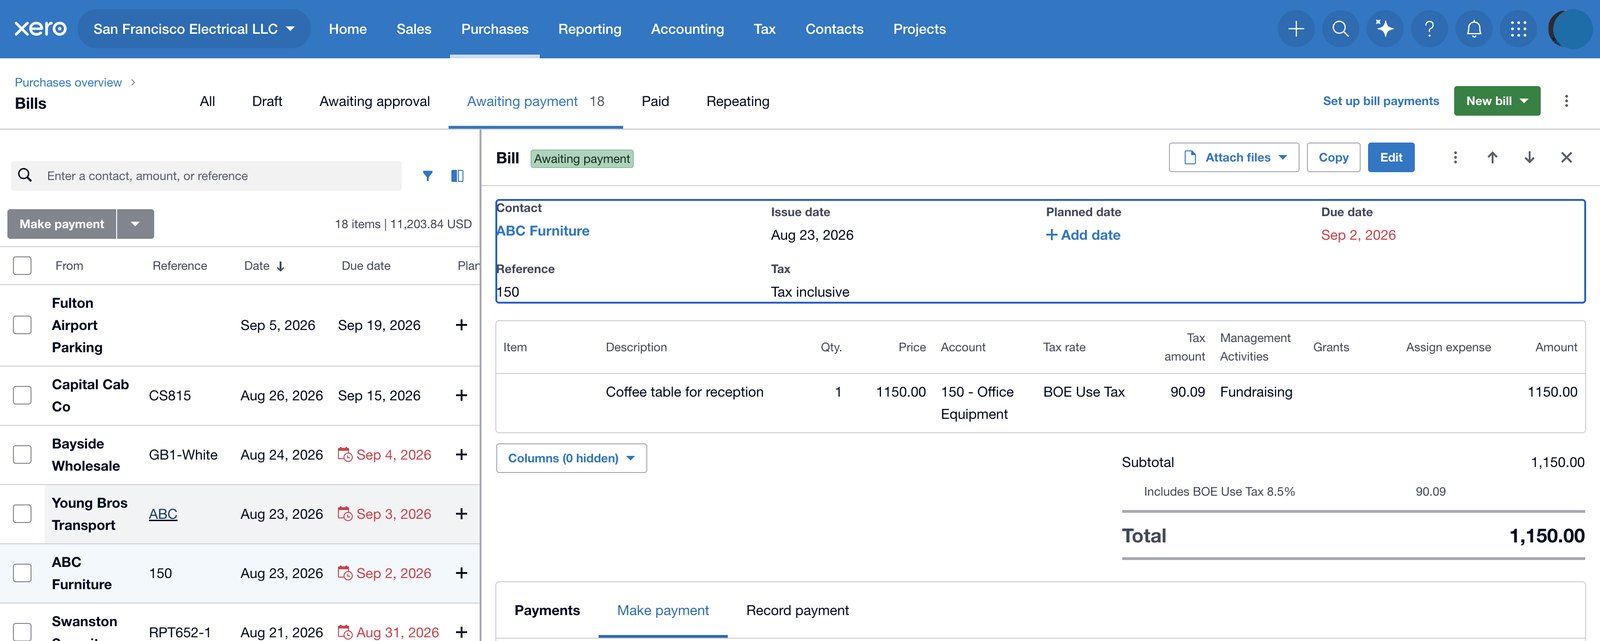Go to previous bill with up arrow
1600x641 pixels.
tap(1492, 157)
